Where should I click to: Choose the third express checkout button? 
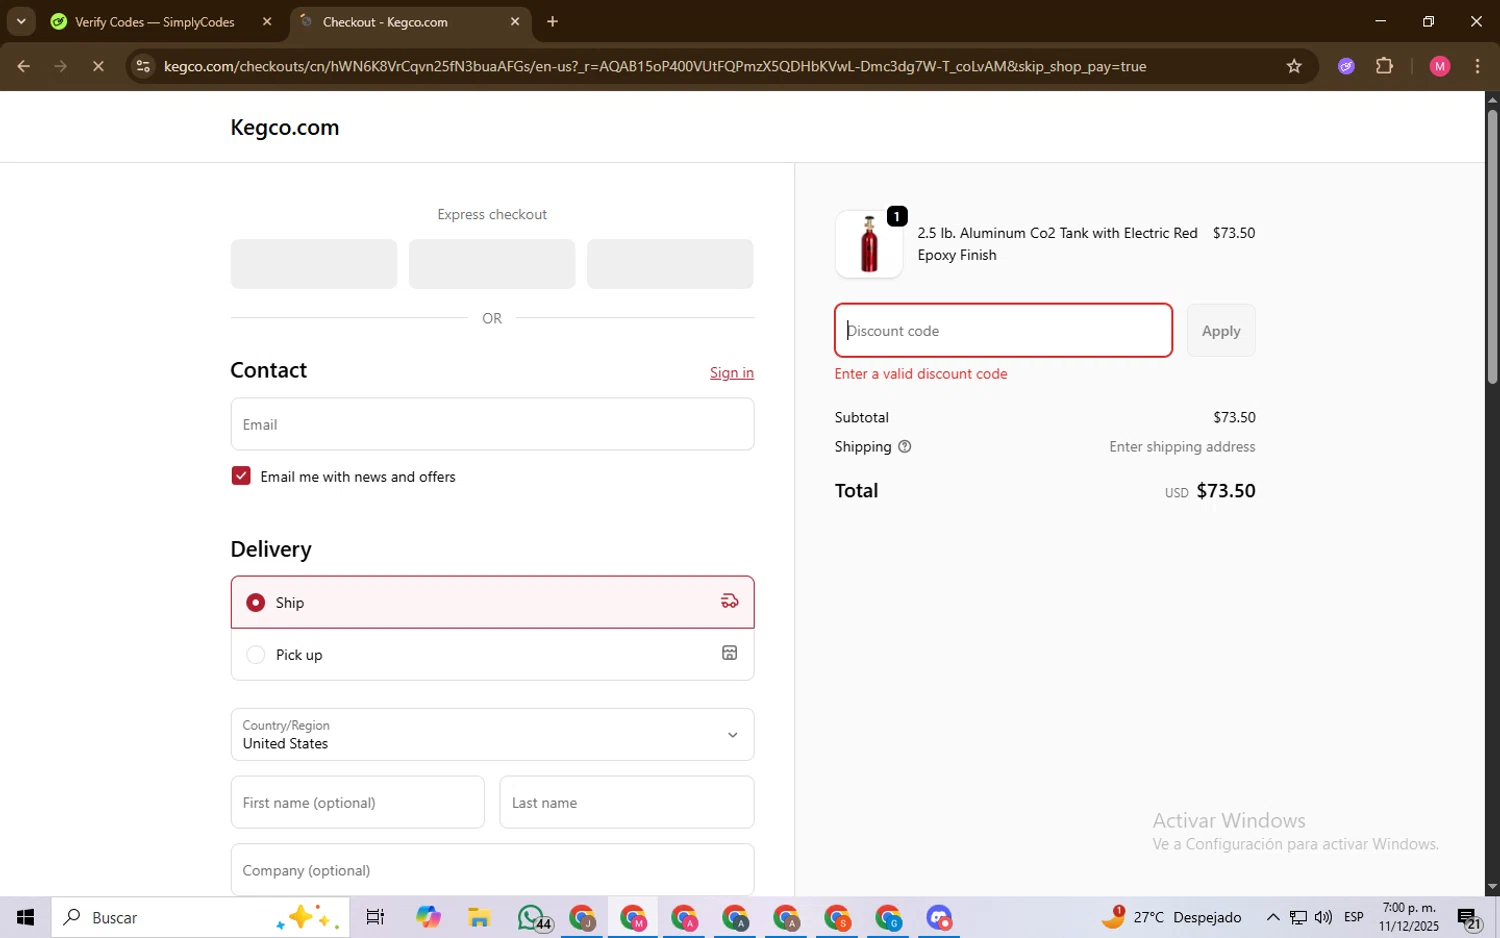pyautogui.click(x=670, y=264)
